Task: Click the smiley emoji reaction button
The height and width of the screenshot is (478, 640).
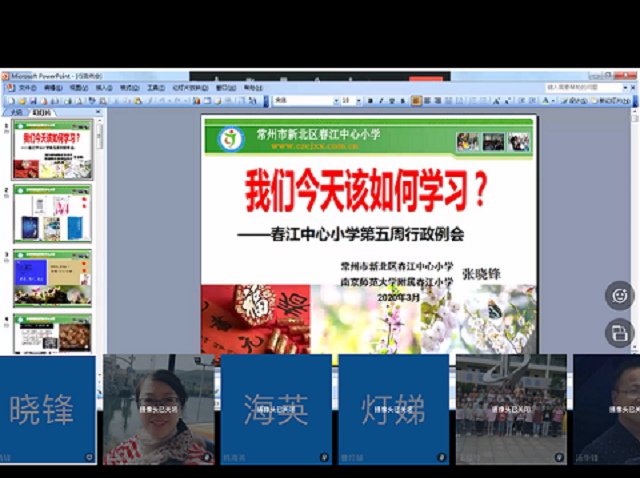Action: 619,295
